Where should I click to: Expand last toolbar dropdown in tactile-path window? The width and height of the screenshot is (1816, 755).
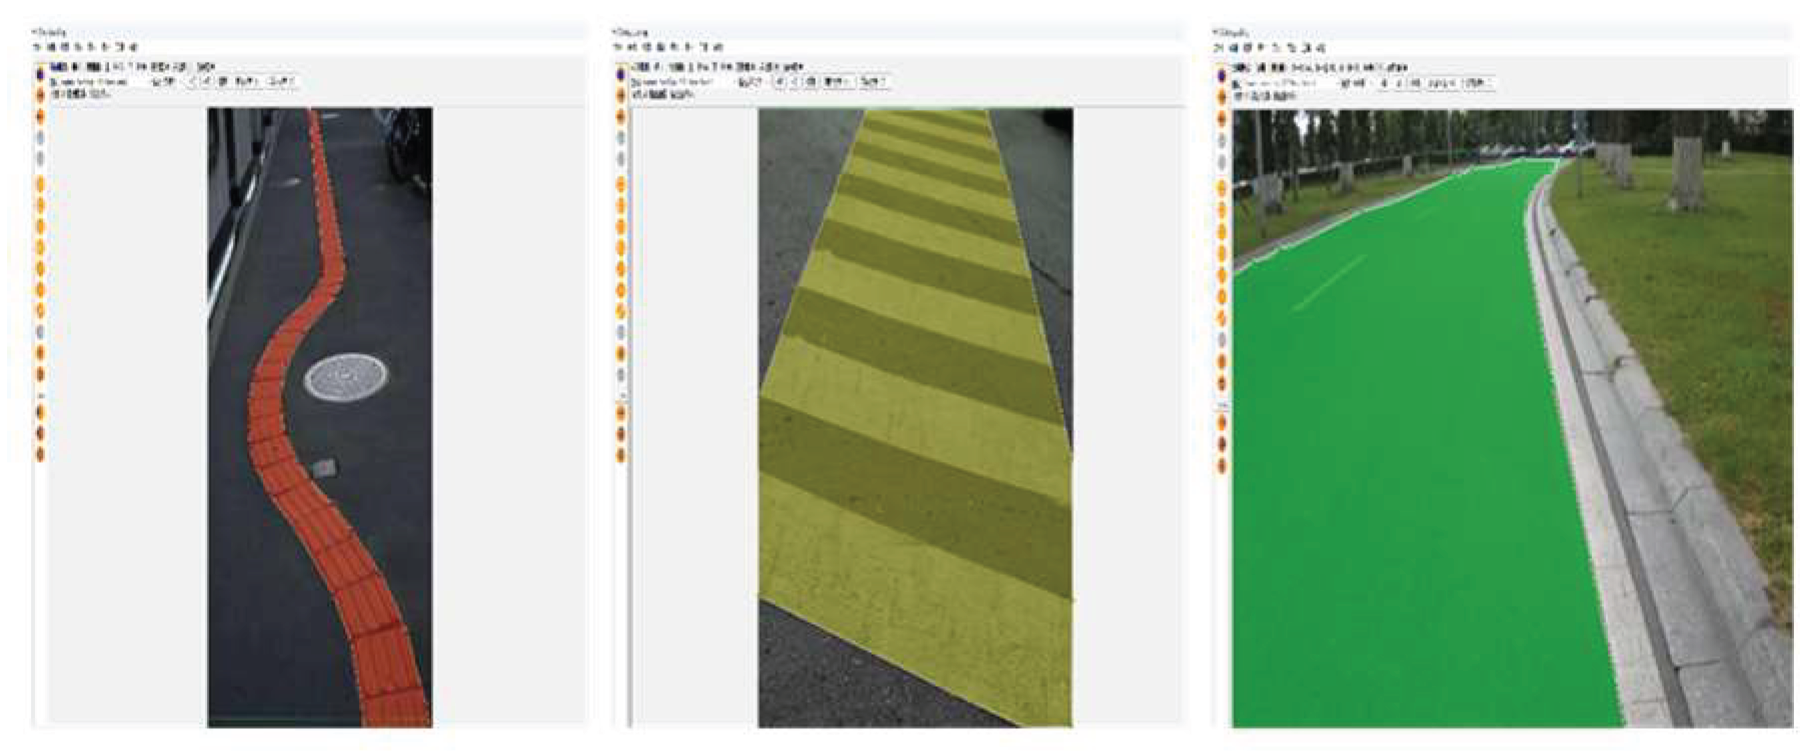pyautogui.click(x=281, y=81)
